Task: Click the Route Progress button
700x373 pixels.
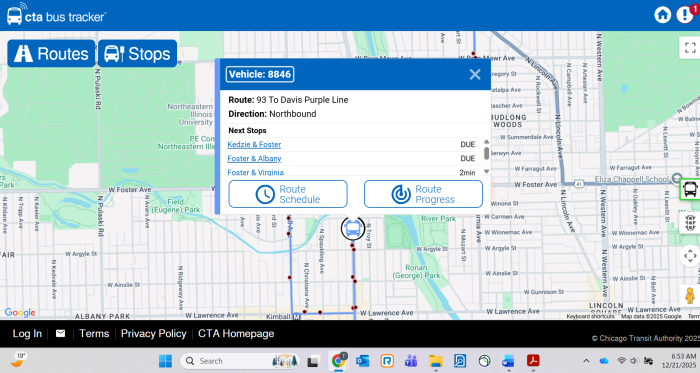Action: pos(423,194)
